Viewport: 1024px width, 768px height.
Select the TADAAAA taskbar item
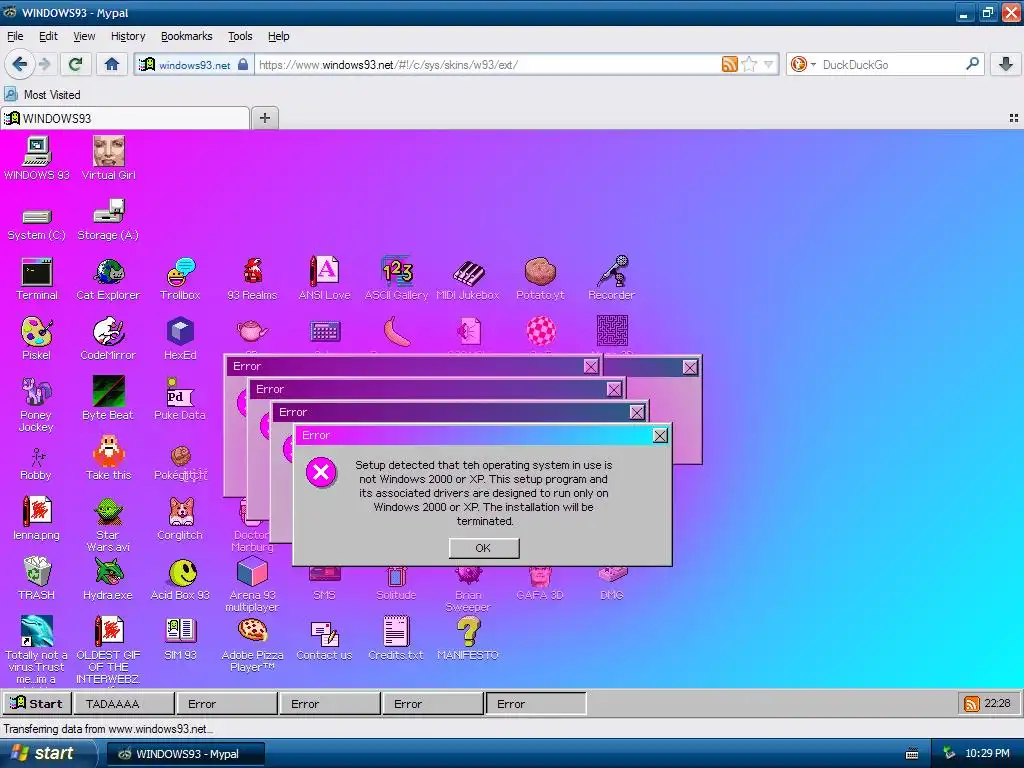pyautogui.click(x=123, y=703)
